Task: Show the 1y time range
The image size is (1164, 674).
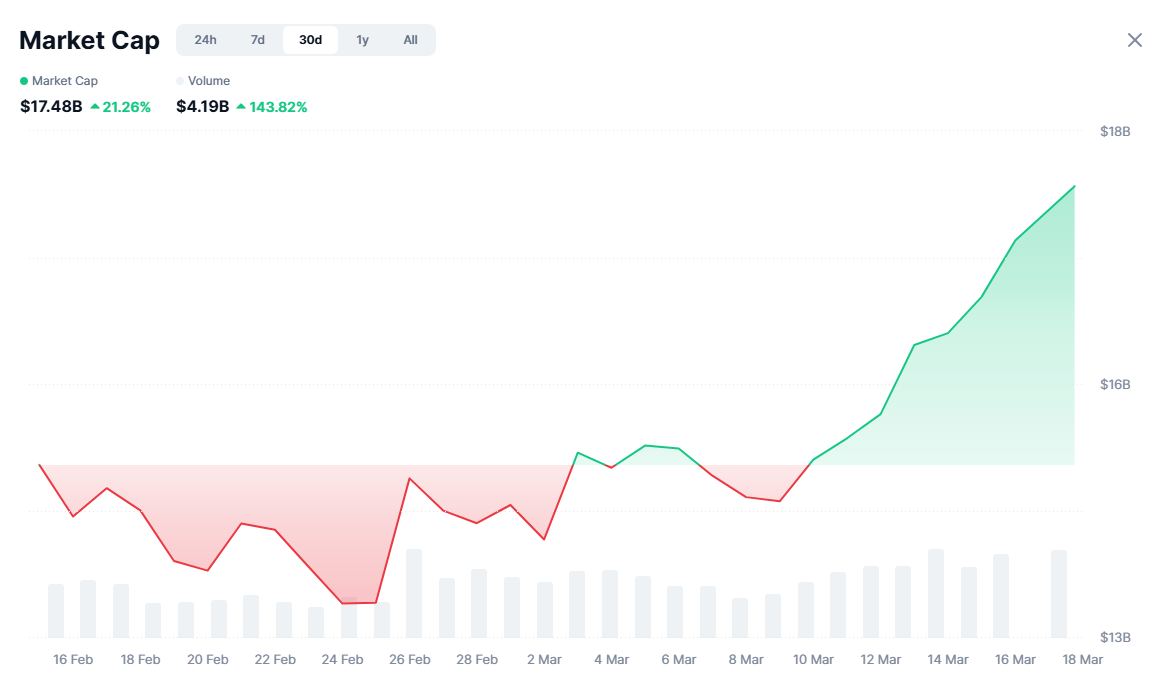Action: coord(363,40)
